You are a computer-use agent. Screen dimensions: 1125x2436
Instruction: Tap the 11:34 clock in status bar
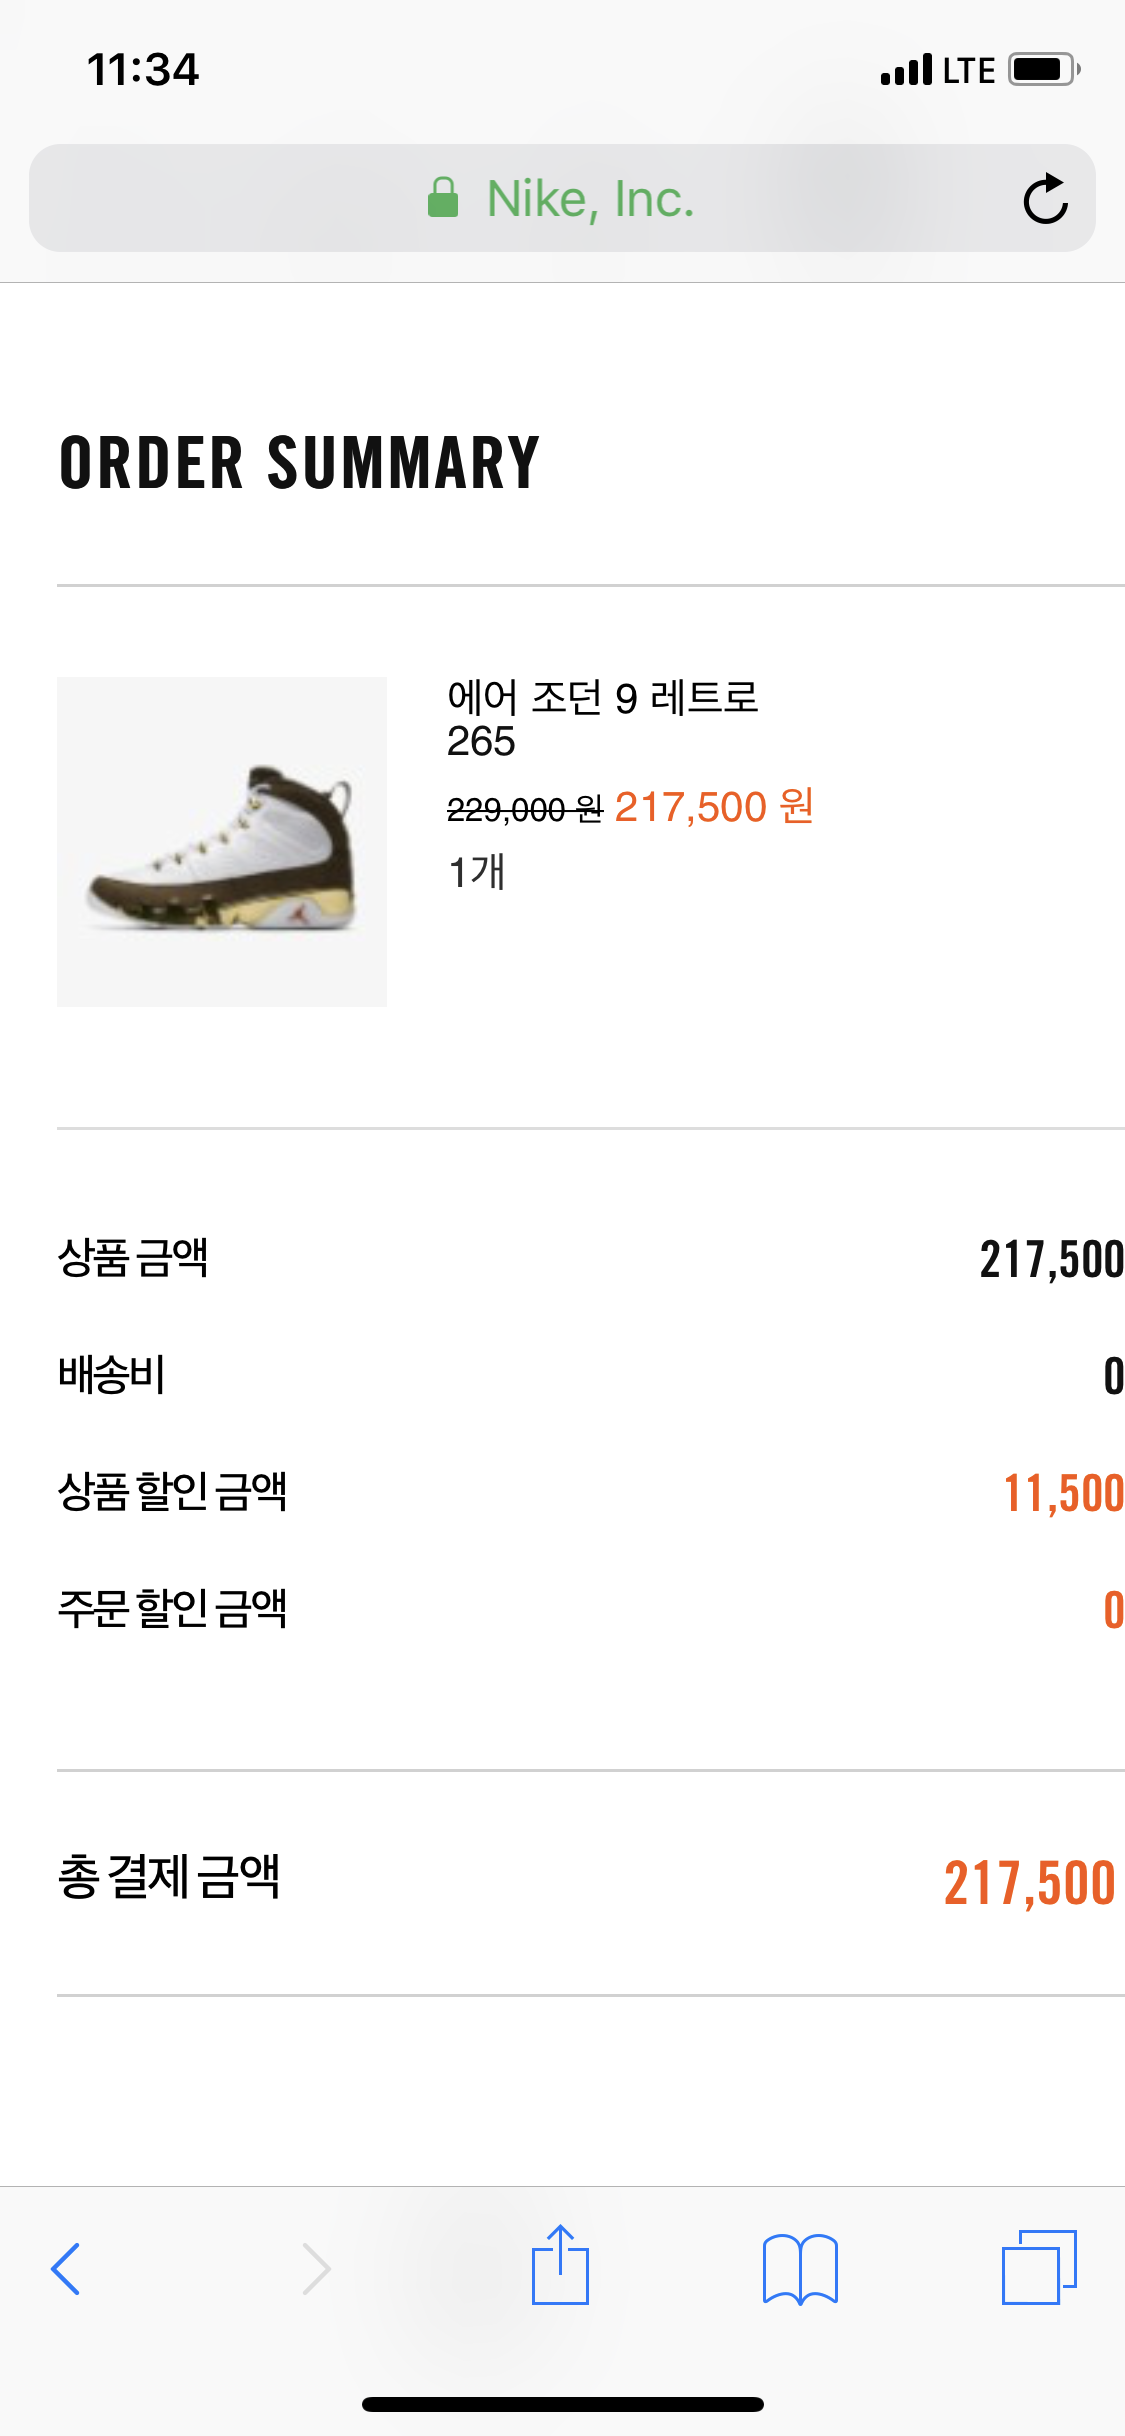(x=143, y=70)
